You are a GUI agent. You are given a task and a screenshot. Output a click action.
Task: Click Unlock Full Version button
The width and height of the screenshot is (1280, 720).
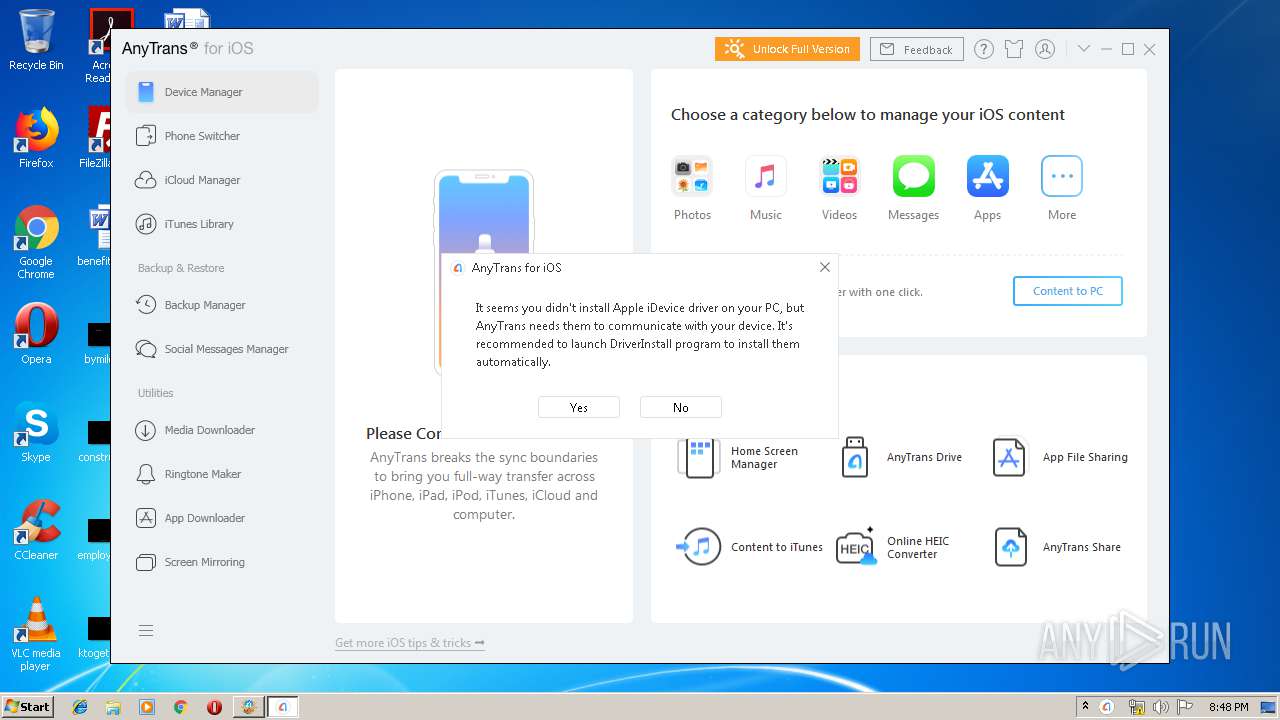pyautogui.click(x=787, y=49)
